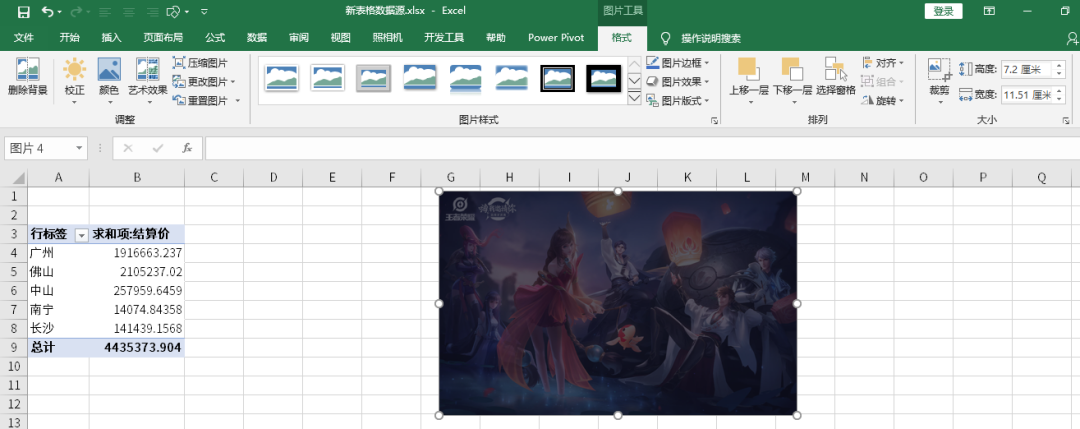Click the formula bar input area
The height and width of the screenshot is (429, 1080).
tap(641, 148)
